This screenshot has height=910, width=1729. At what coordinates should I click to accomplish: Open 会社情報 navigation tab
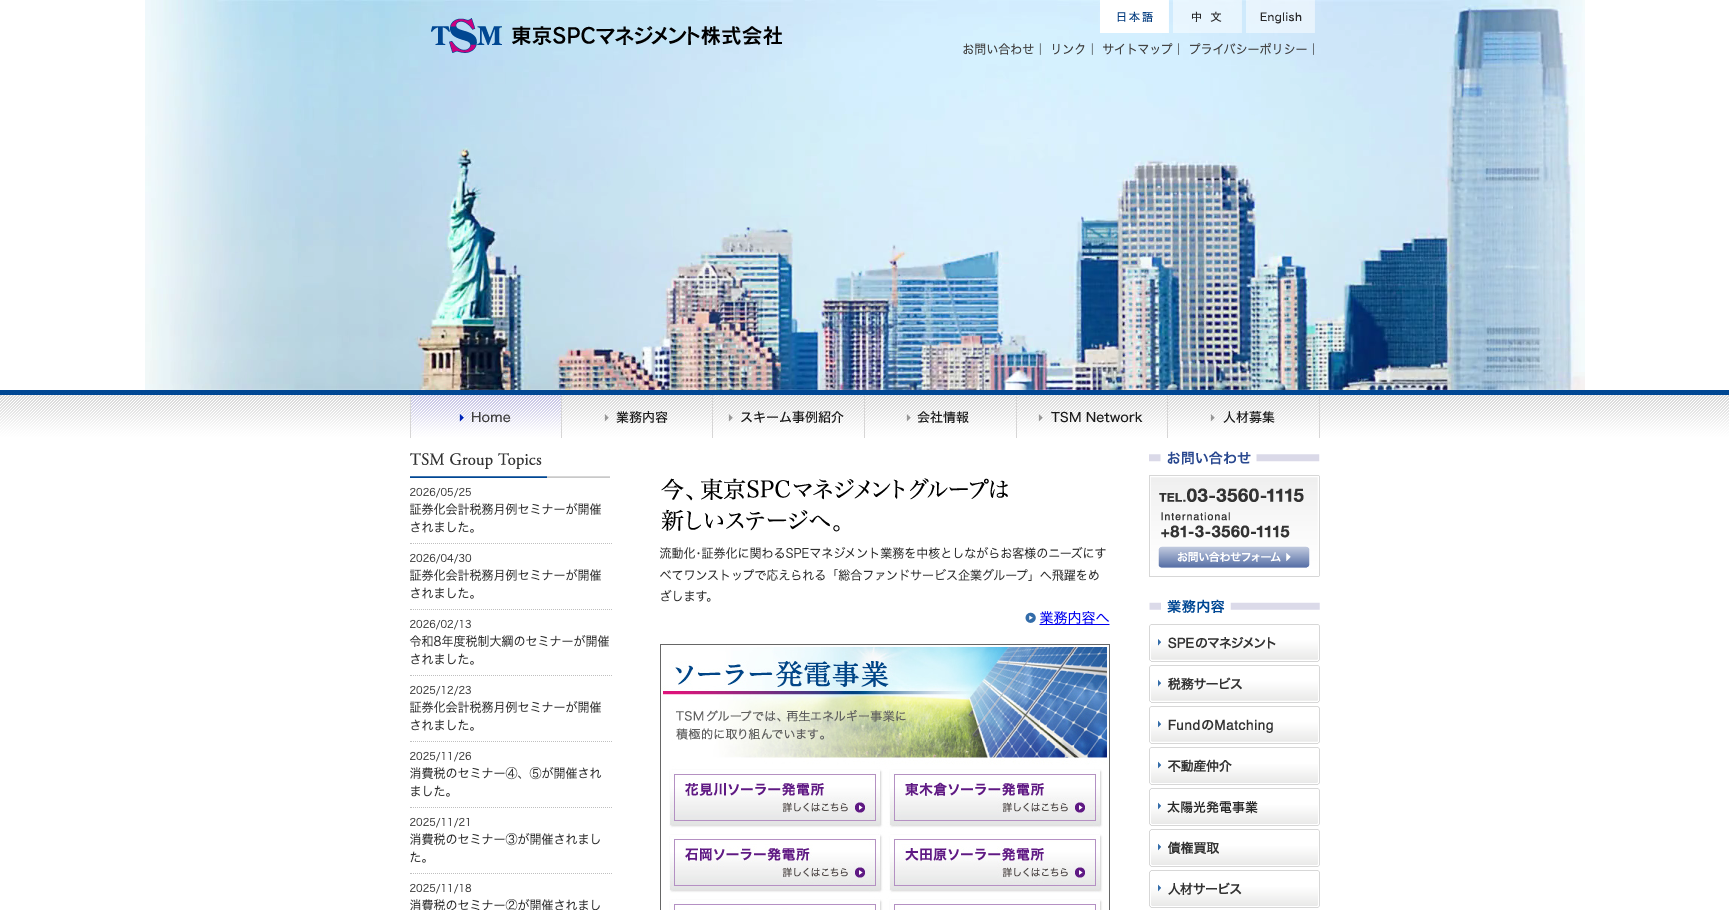pos(941,417)
